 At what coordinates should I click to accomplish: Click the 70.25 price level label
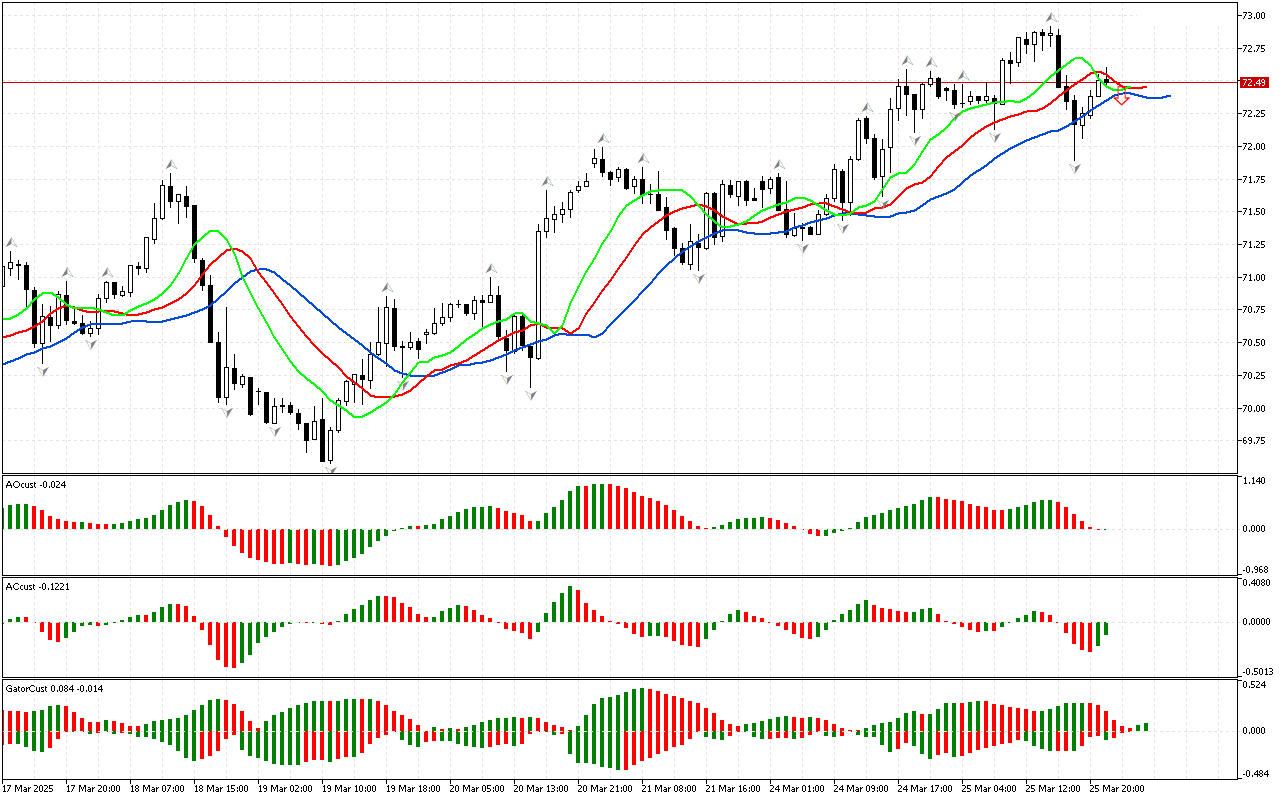[1254, 376]
